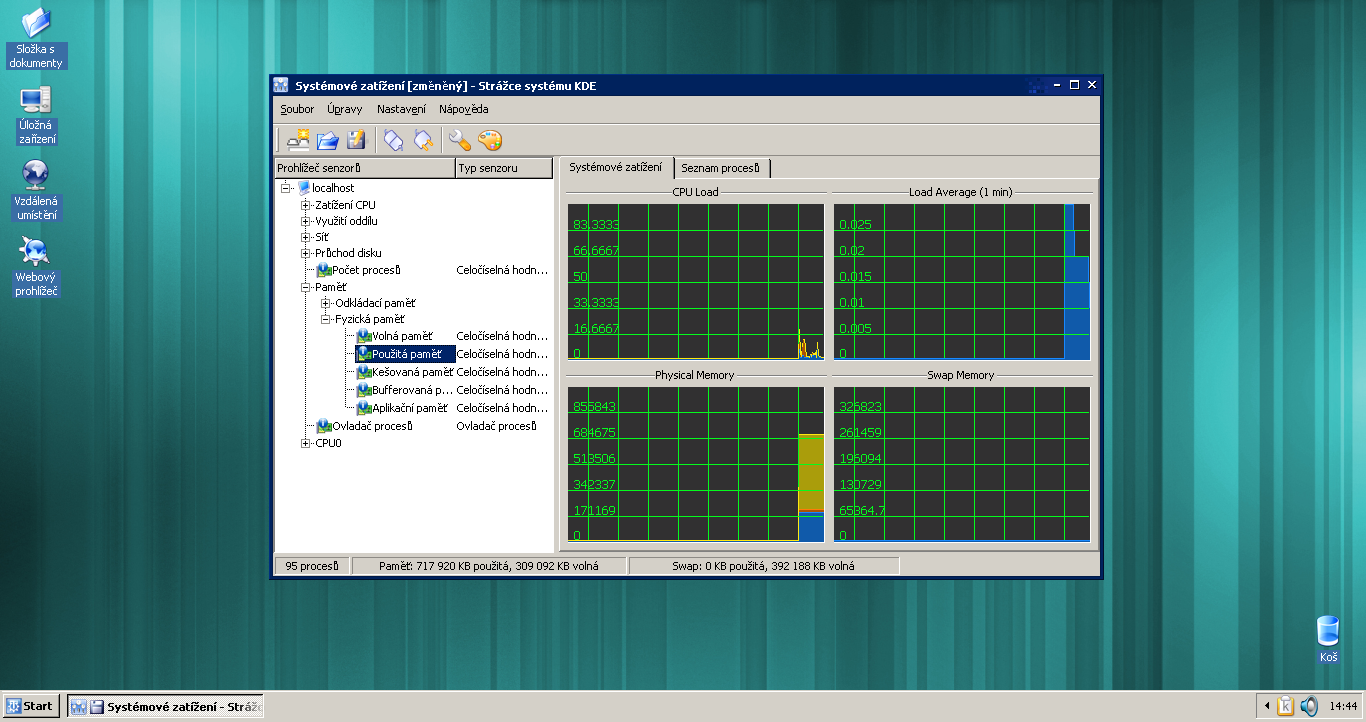Open the Soubor menu

coord(297,109)
